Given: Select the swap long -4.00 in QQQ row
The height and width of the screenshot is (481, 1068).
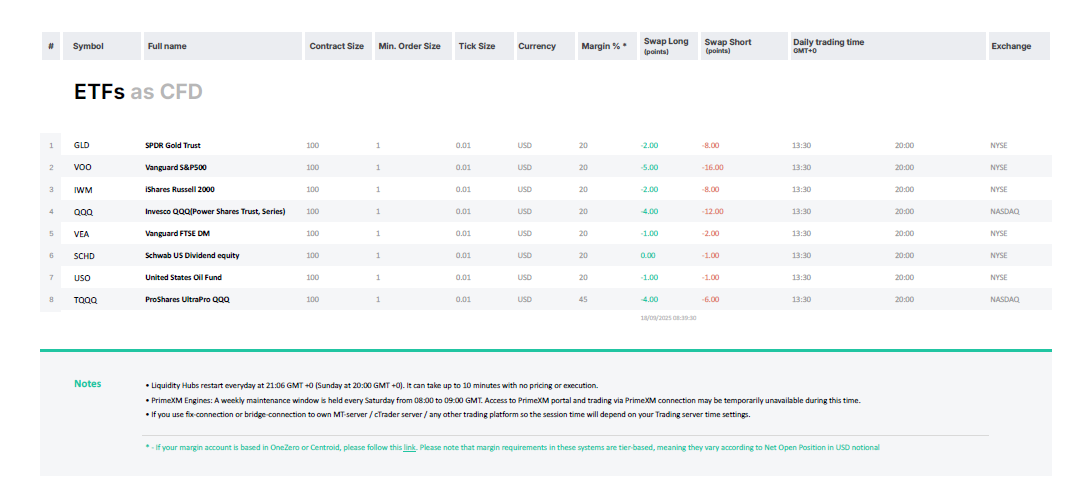Looking at the screenshot, I should click(649, 211).
